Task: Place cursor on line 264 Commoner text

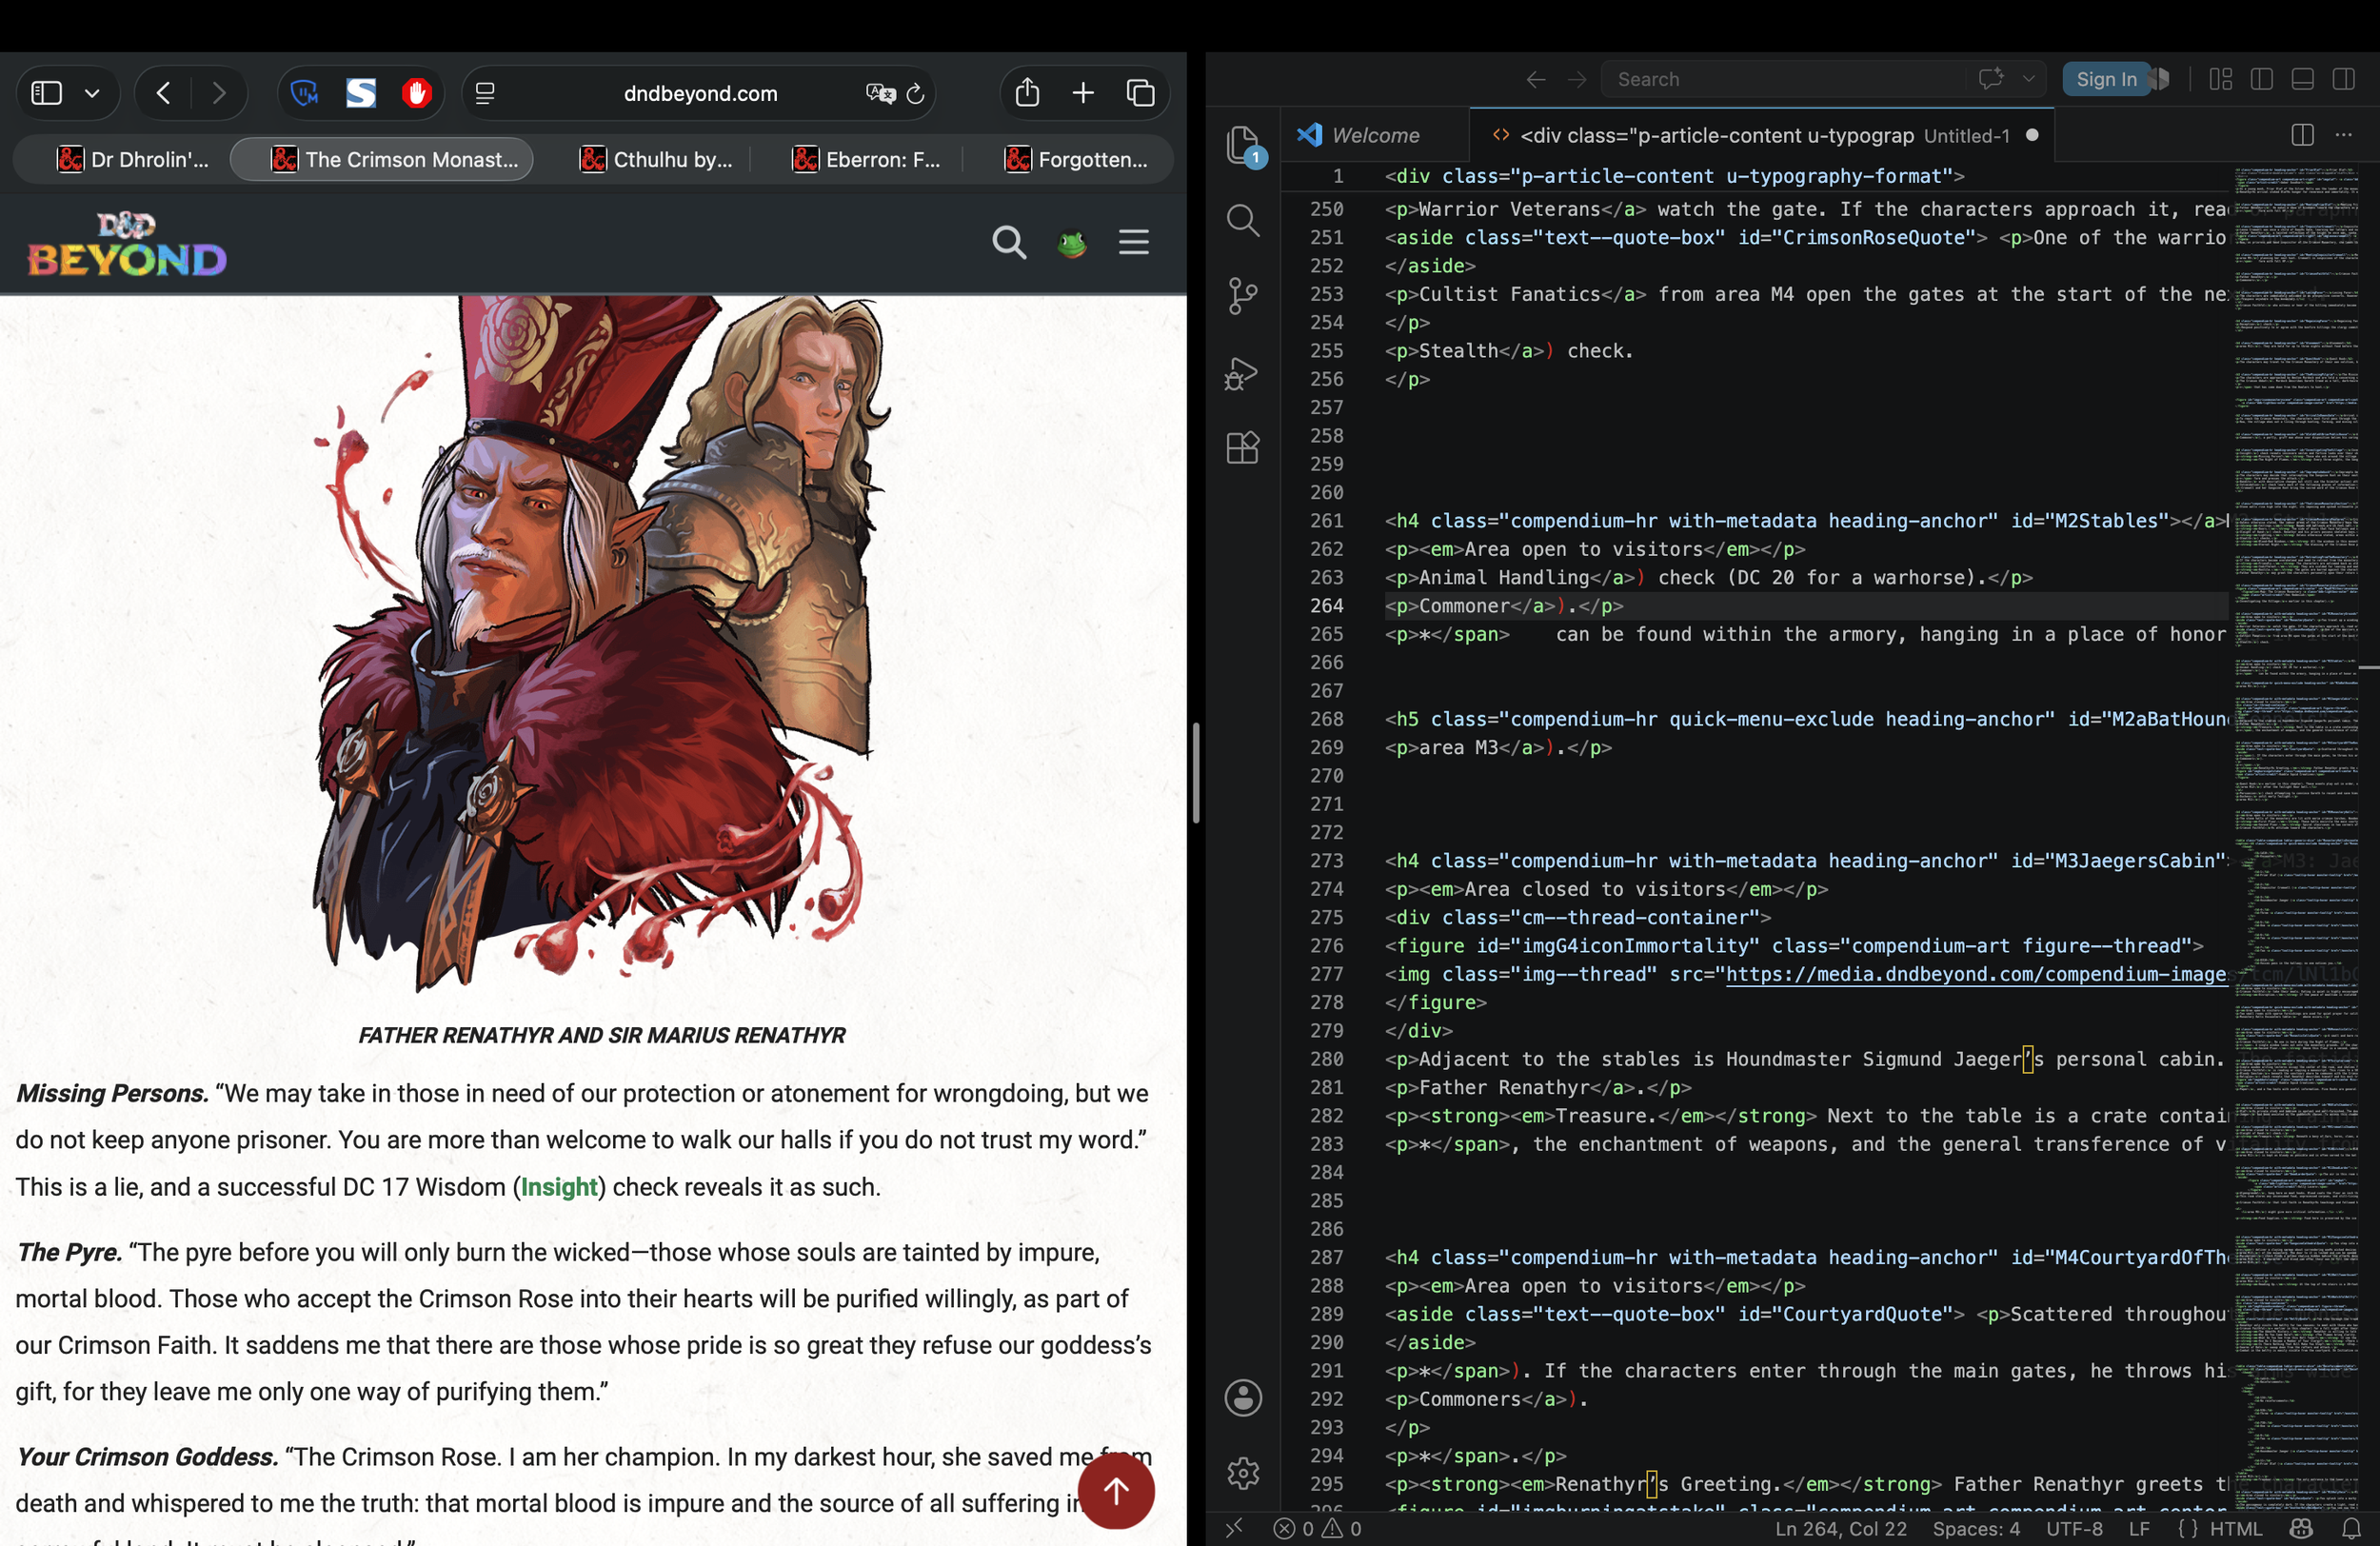Action: tap(1464, 606)
